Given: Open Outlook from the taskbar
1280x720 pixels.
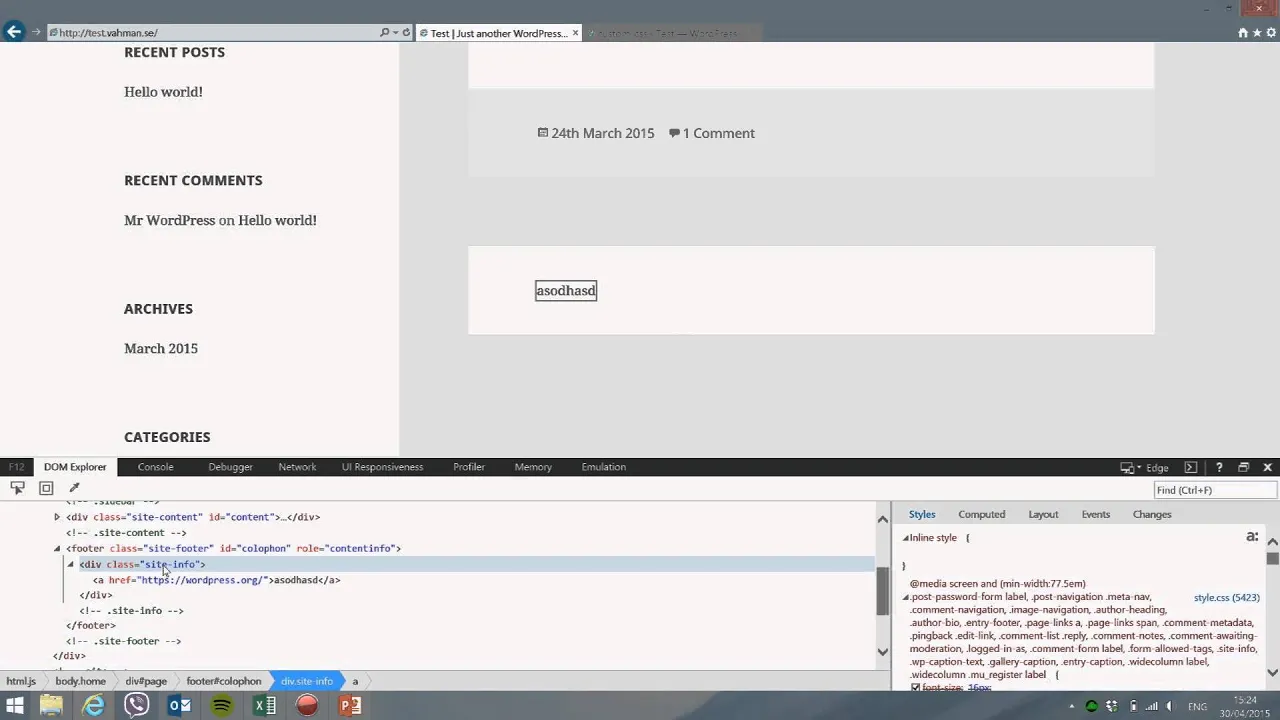Looking at the screenshot, I should (179, 705).
